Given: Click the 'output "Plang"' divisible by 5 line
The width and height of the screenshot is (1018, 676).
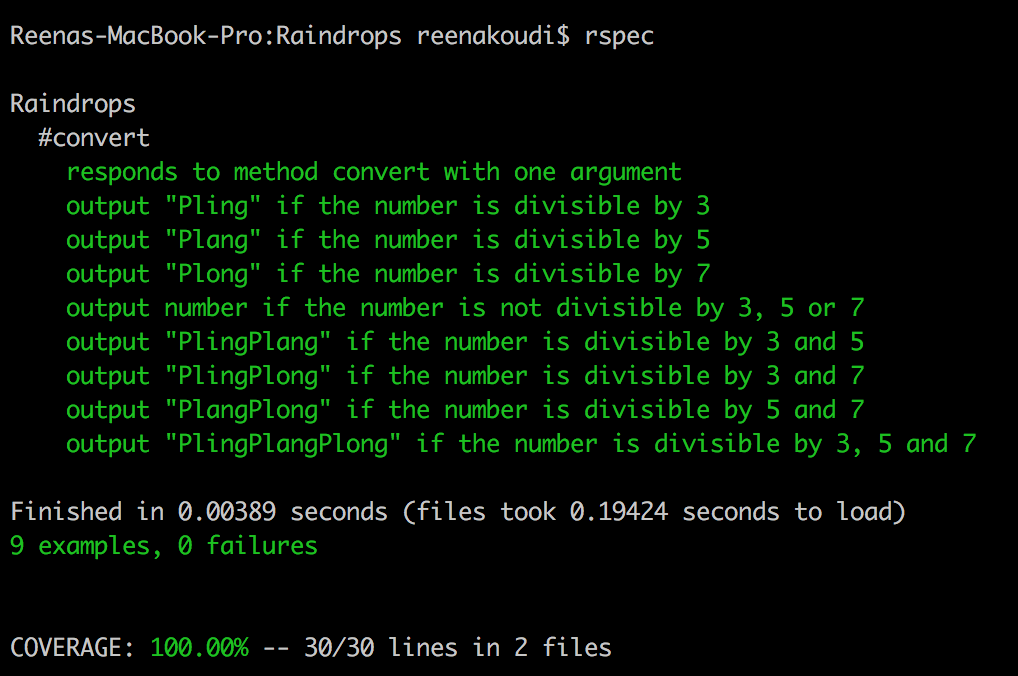Looking at the screenshot, I should pyautogui.click(x=388, y=240).
